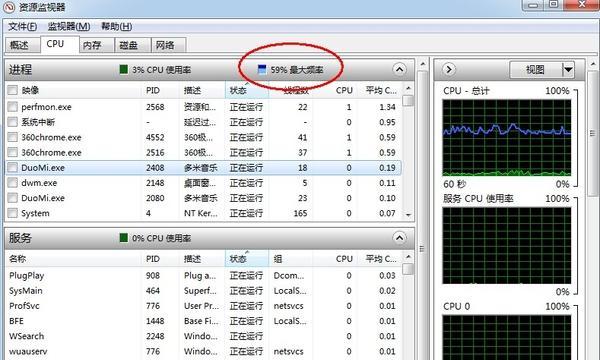600x360 pixels.
Task: Click the process list scroll-down arrow
Action: tap(408, 215)
